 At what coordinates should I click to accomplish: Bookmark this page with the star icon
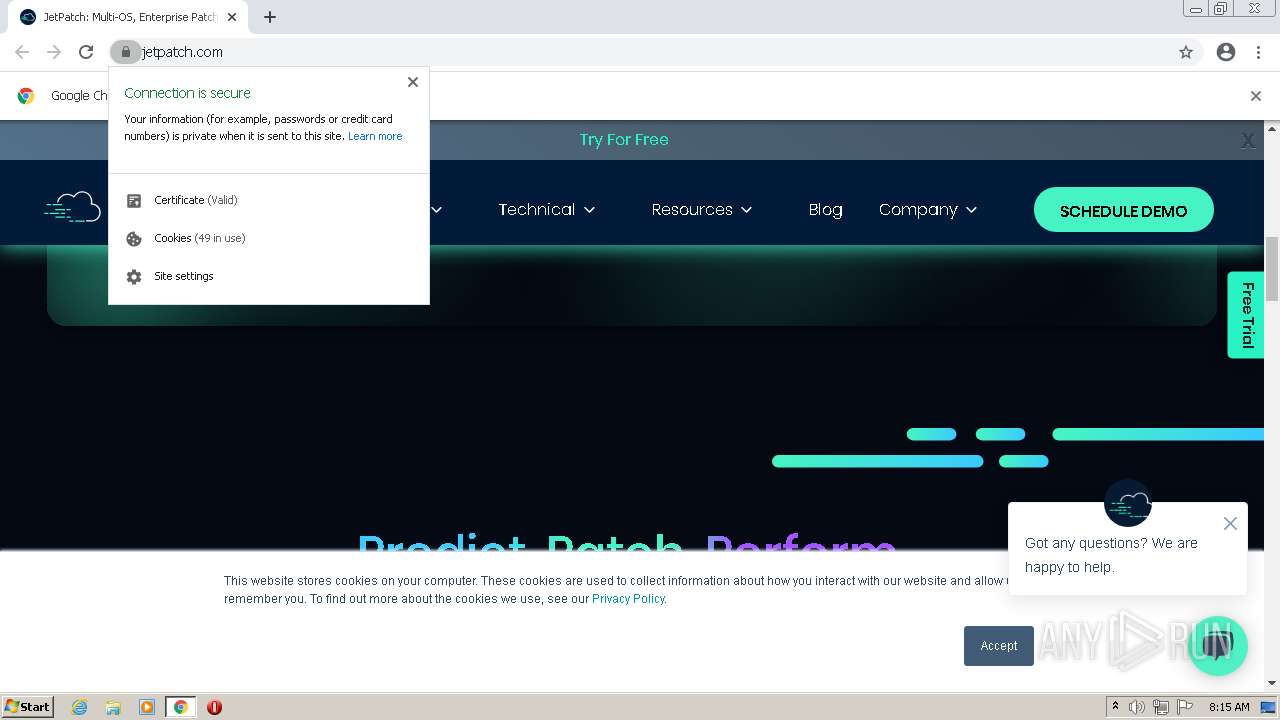1186,52
